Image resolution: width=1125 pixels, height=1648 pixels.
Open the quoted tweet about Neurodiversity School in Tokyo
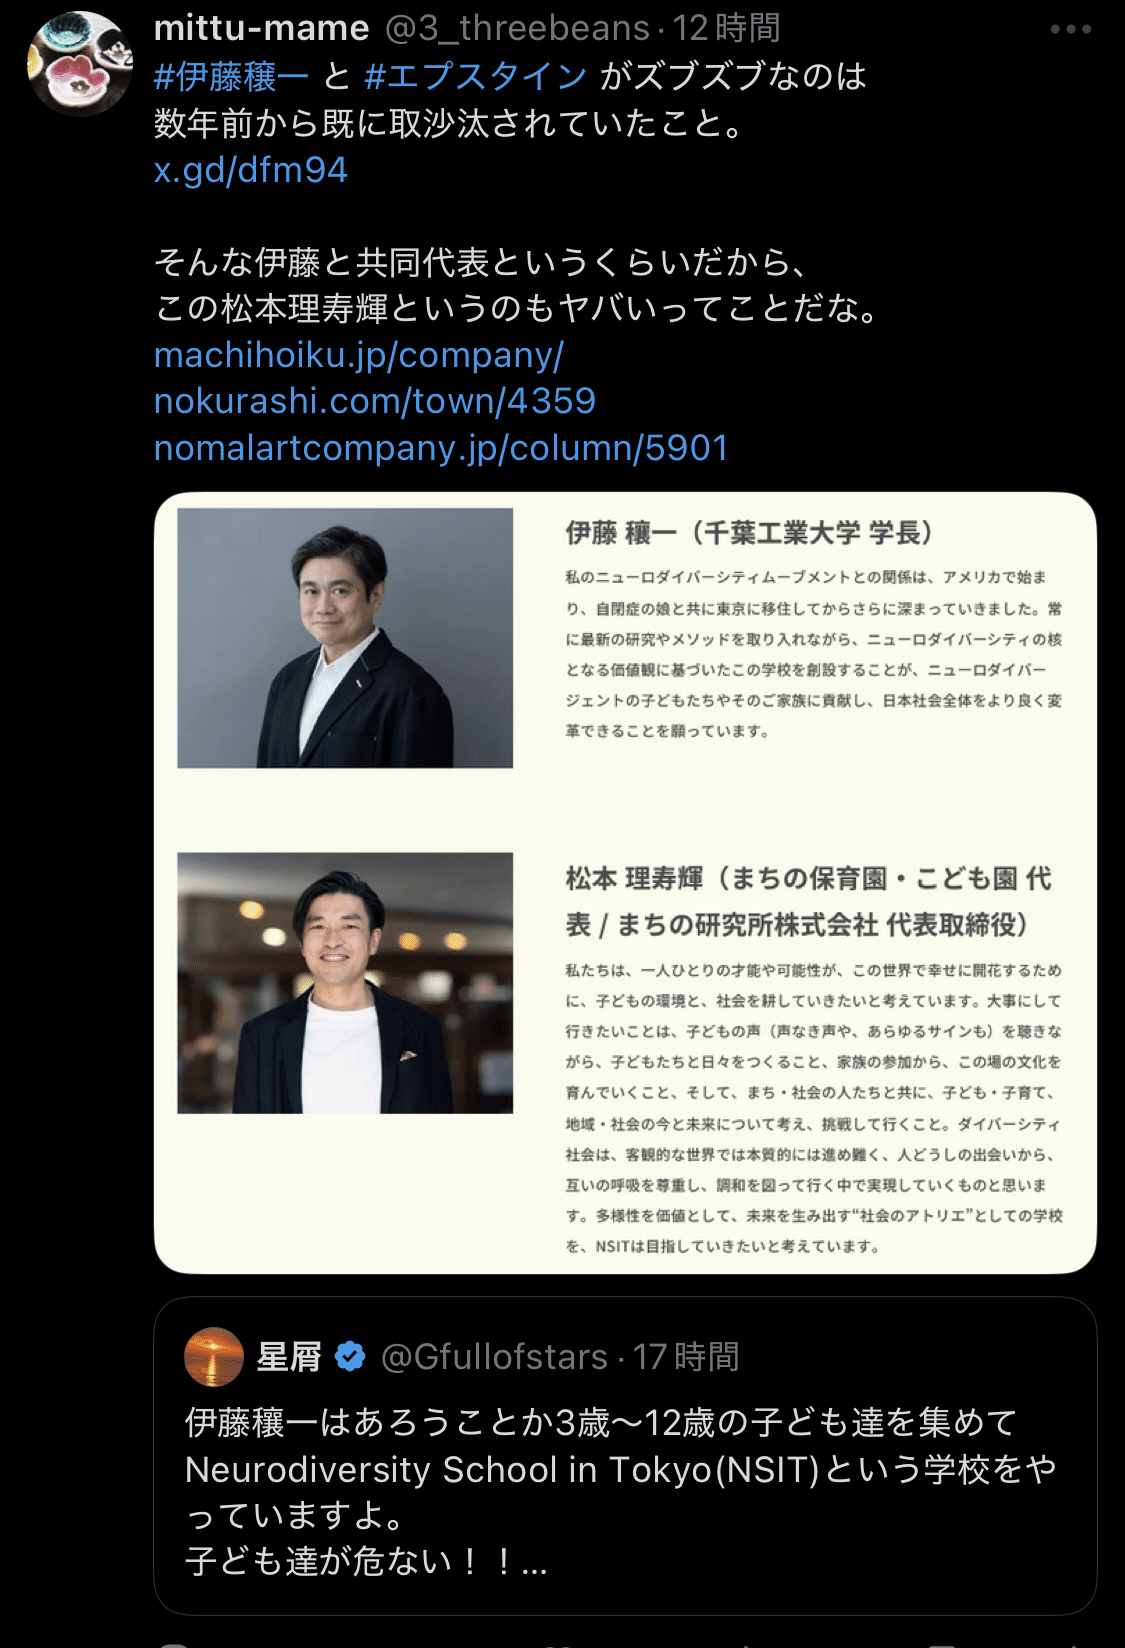(625, 1456)
